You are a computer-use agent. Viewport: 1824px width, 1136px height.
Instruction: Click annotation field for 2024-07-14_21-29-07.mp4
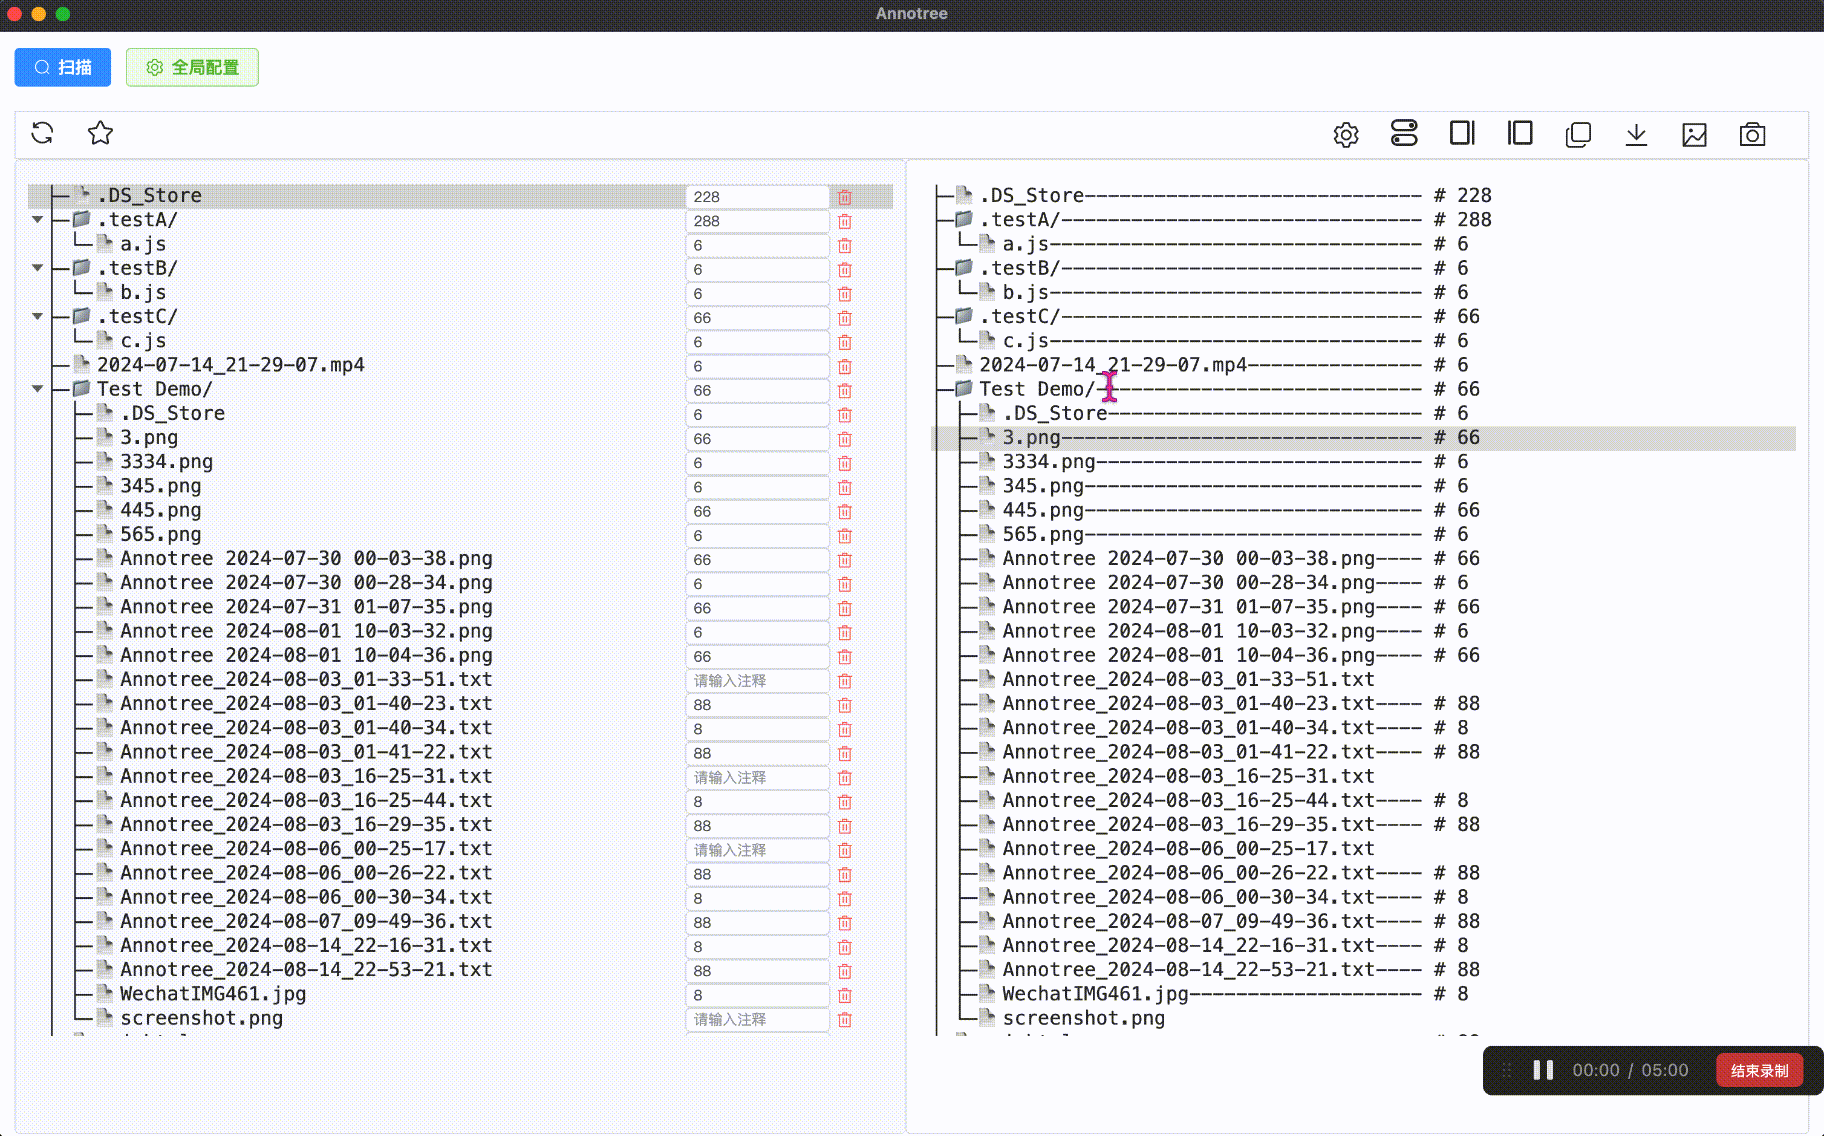click(757, 366)
